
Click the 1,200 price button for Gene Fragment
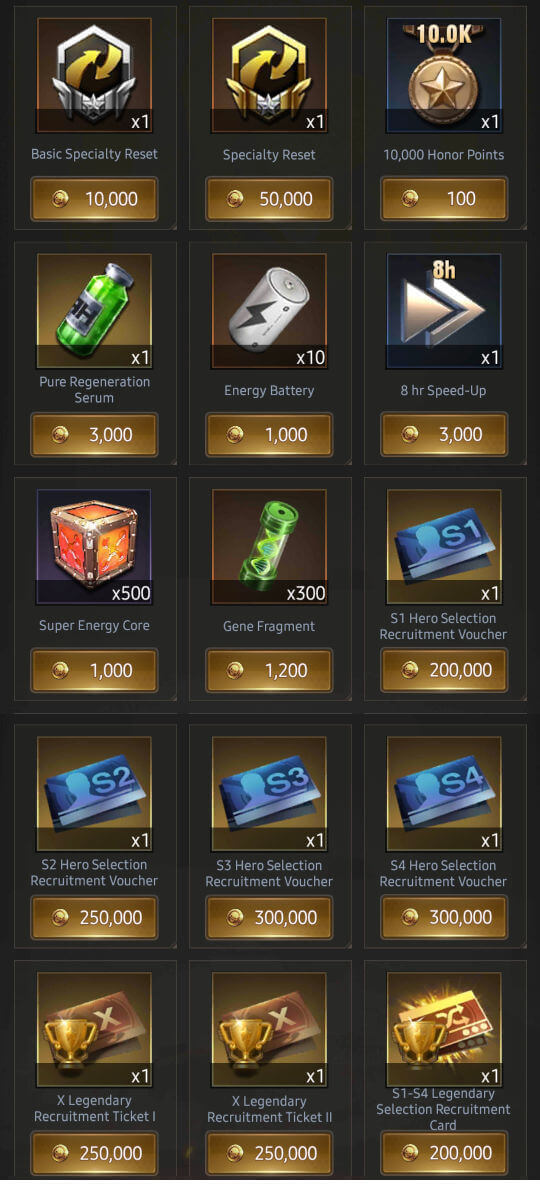click(269, 671)
